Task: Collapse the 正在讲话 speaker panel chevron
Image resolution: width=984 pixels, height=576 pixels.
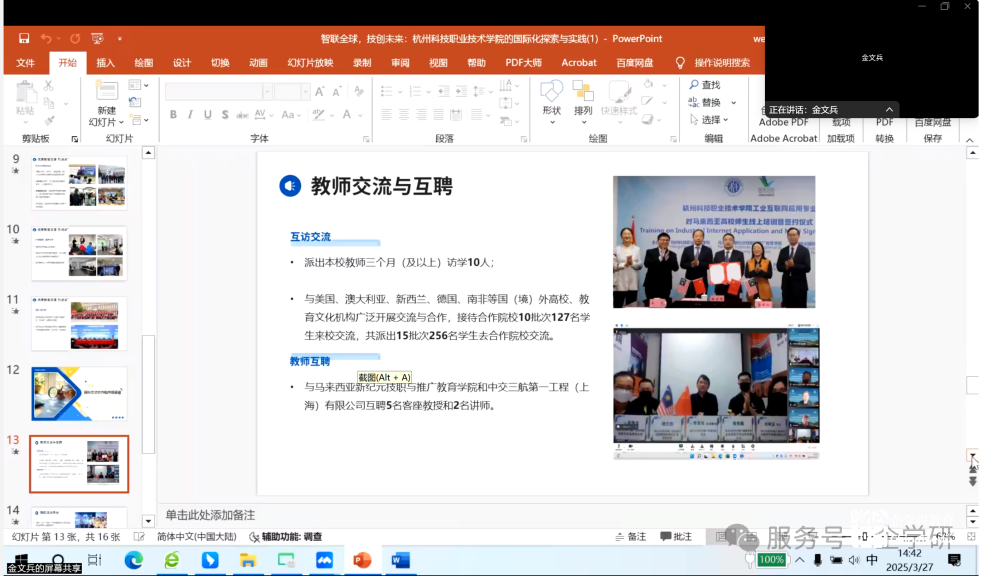Action: click(x=889, y=110)
